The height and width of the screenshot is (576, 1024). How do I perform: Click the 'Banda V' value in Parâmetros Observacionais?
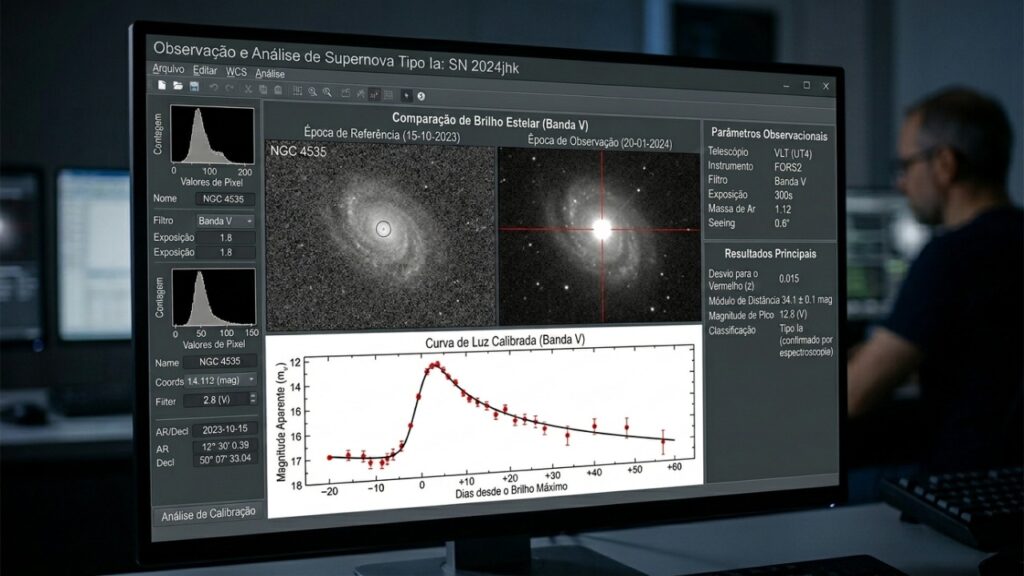[790, 182]
